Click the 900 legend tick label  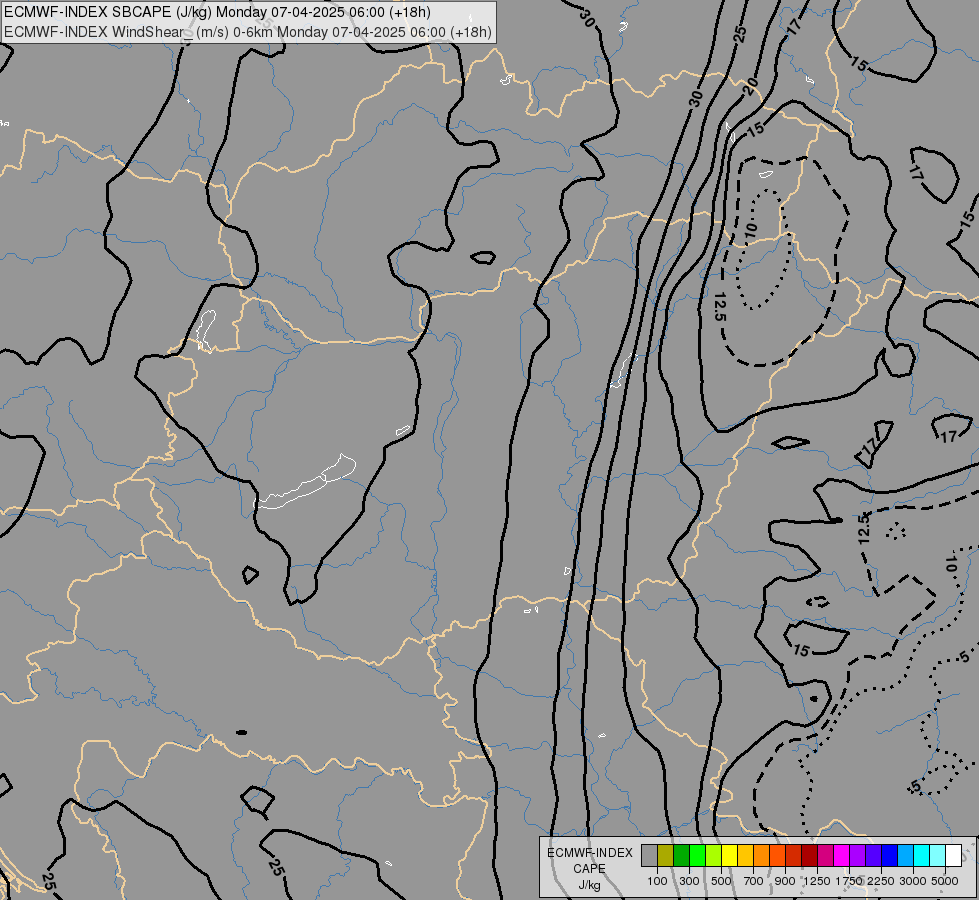tap(785, 881)
